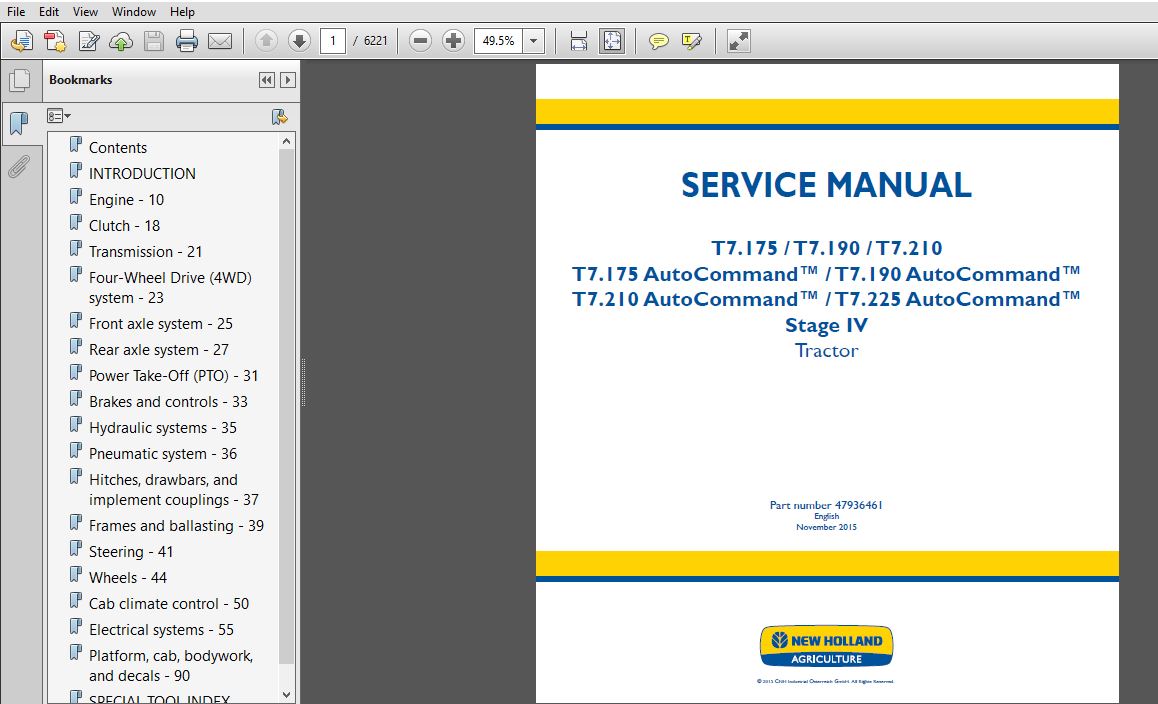The width and height of the screenshot is (1158, 704).
Task: Open Rear axle system - 27 bookmark
Action: (159, 349)
